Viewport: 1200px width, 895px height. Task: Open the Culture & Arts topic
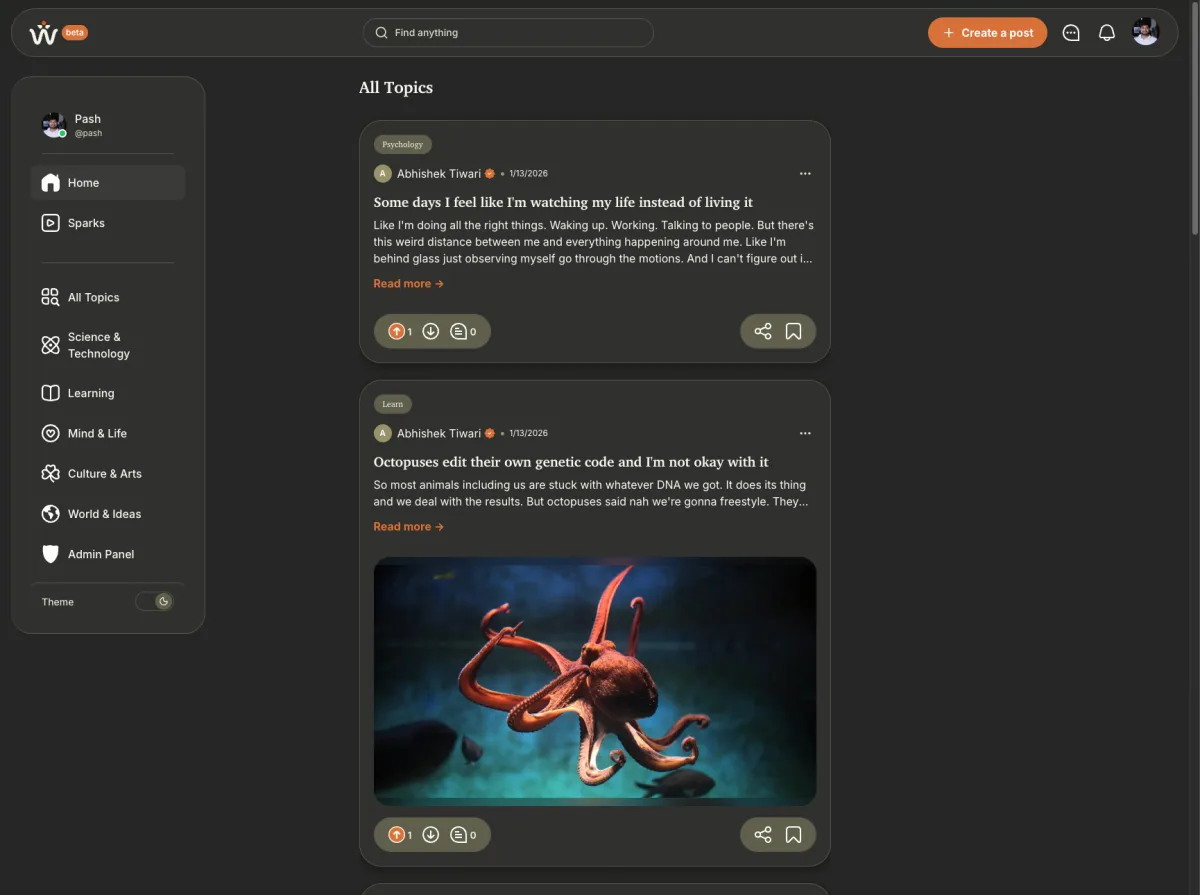point(103,473)
